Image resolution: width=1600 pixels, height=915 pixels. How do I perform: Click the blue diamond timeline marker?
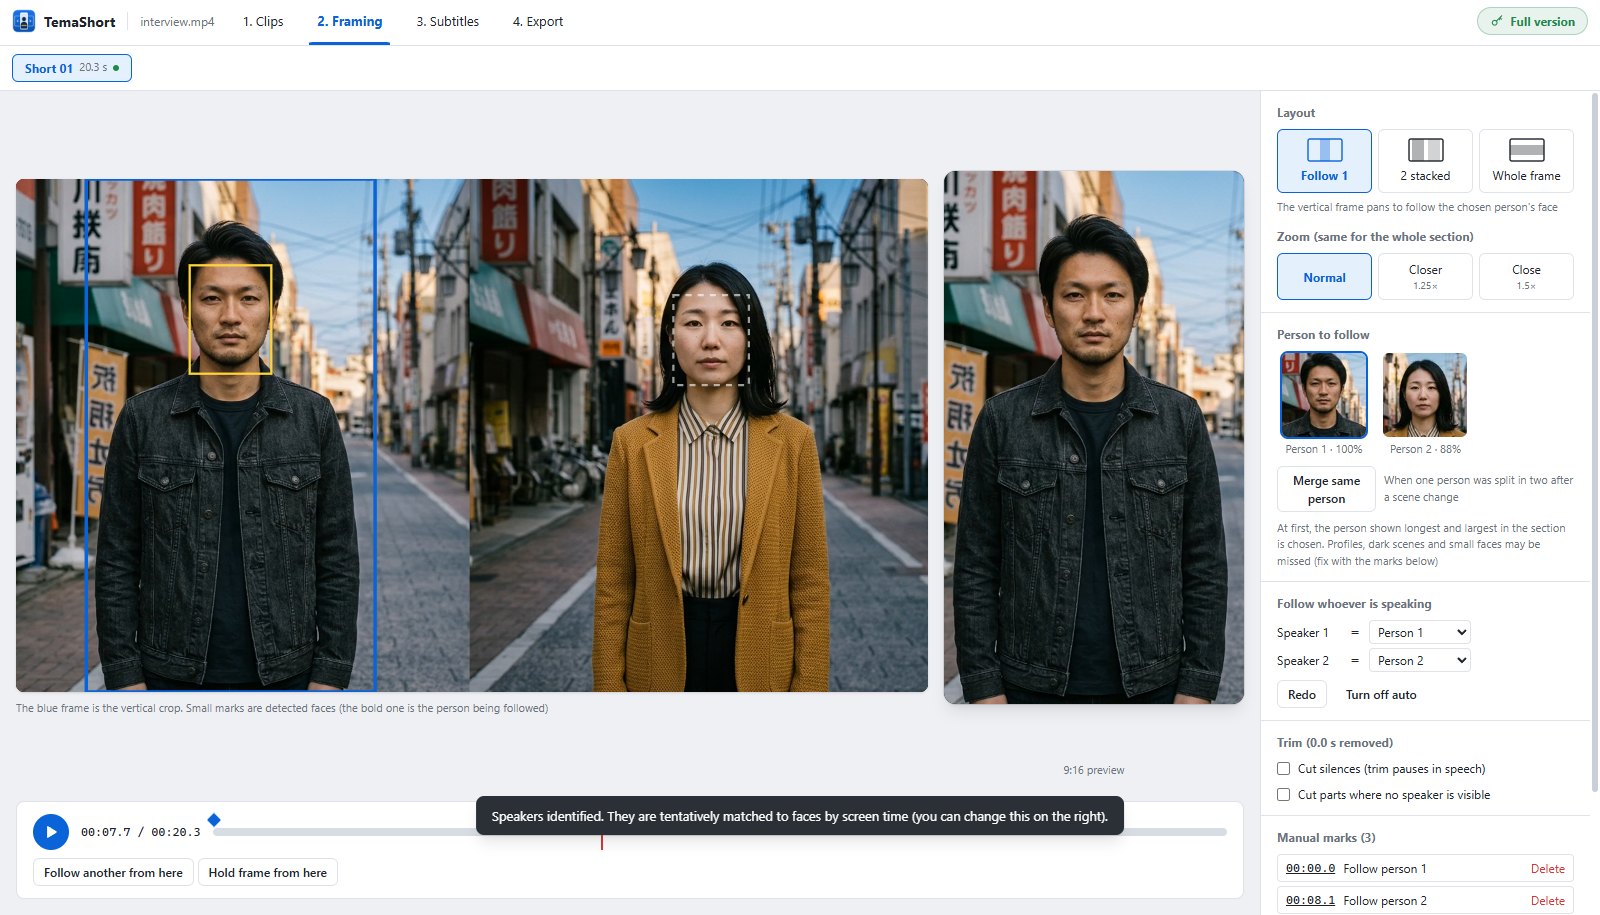coord(214,820)
